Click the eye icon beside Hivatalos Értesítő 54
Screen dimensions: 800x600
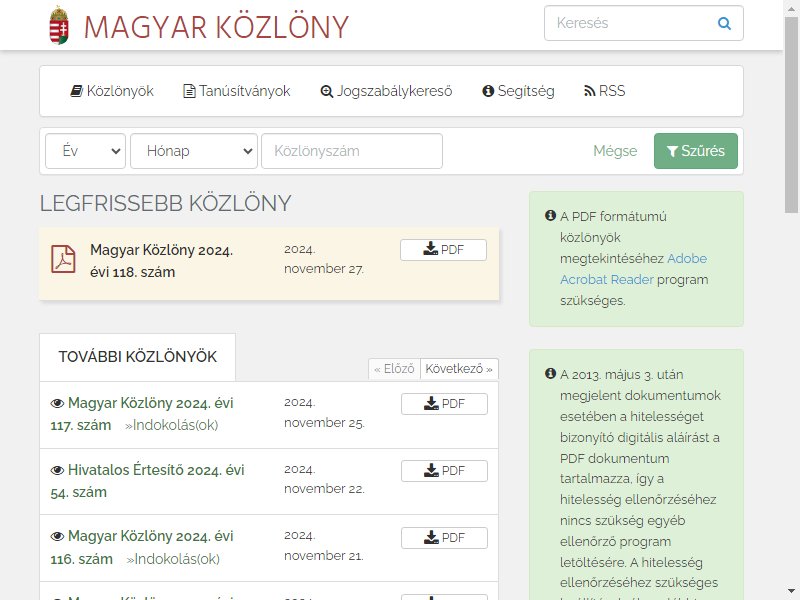57,470
